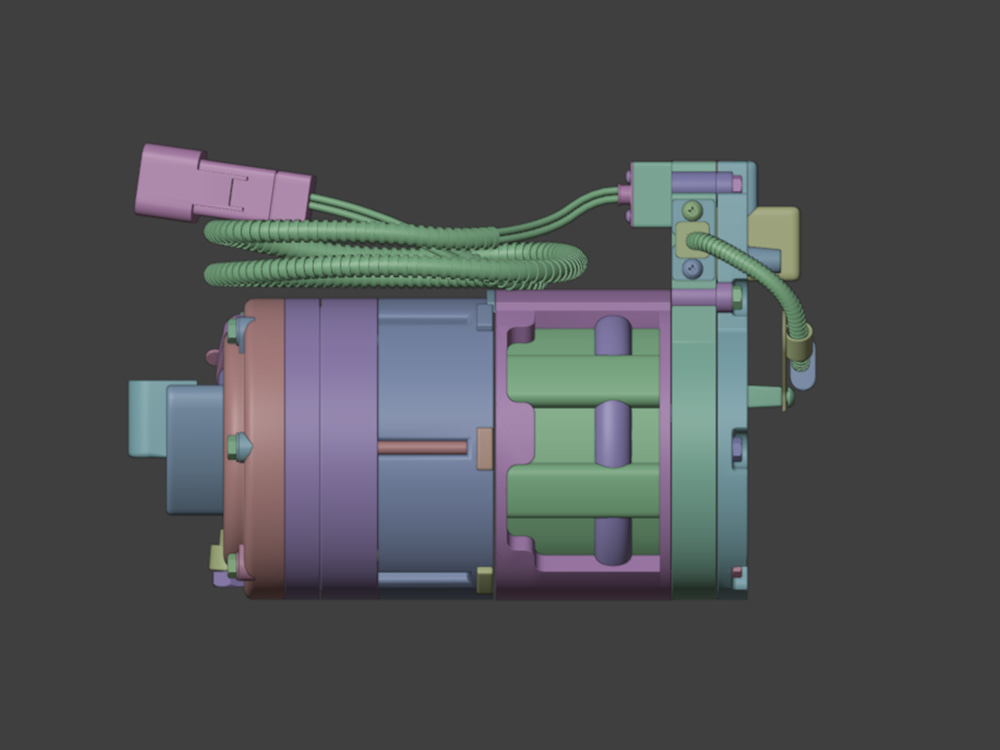Select the copper rod on motor housing
The height and width of the screenshot is (750, 1000).
422,447
